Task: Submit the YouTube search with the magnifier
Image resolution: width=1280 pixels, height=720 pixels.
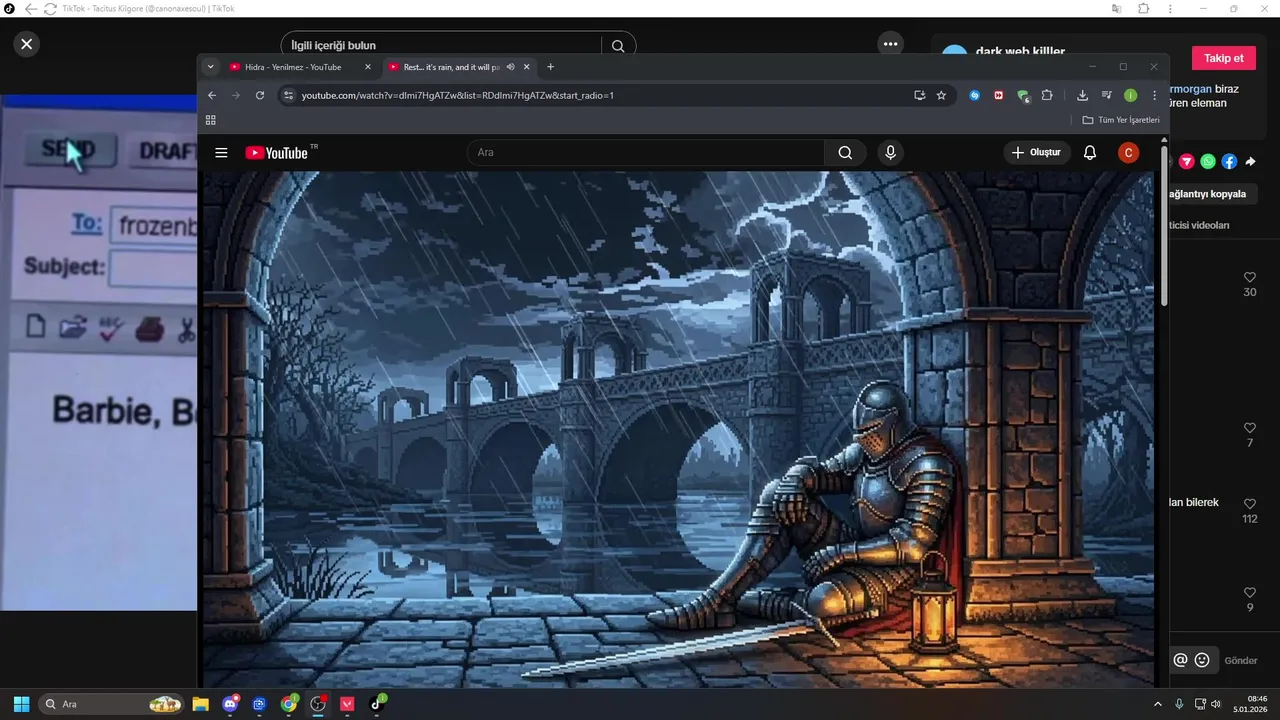Action: point(845,152)
